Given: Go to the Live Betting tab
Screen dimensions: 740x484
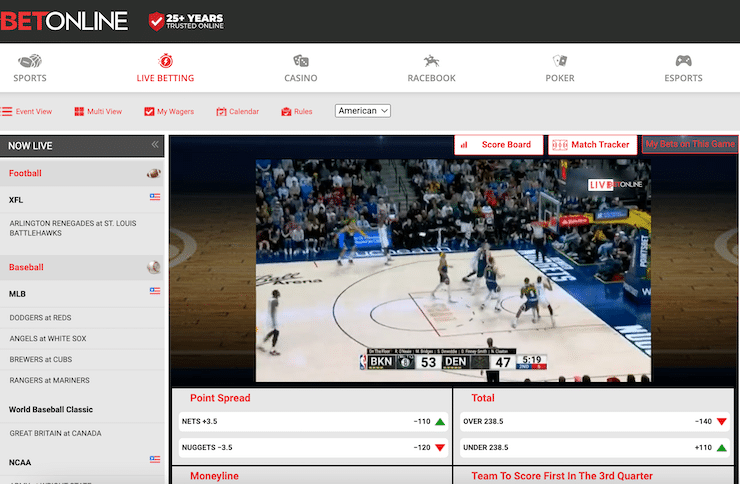Looking at the screenshot, I should [165, 68].
